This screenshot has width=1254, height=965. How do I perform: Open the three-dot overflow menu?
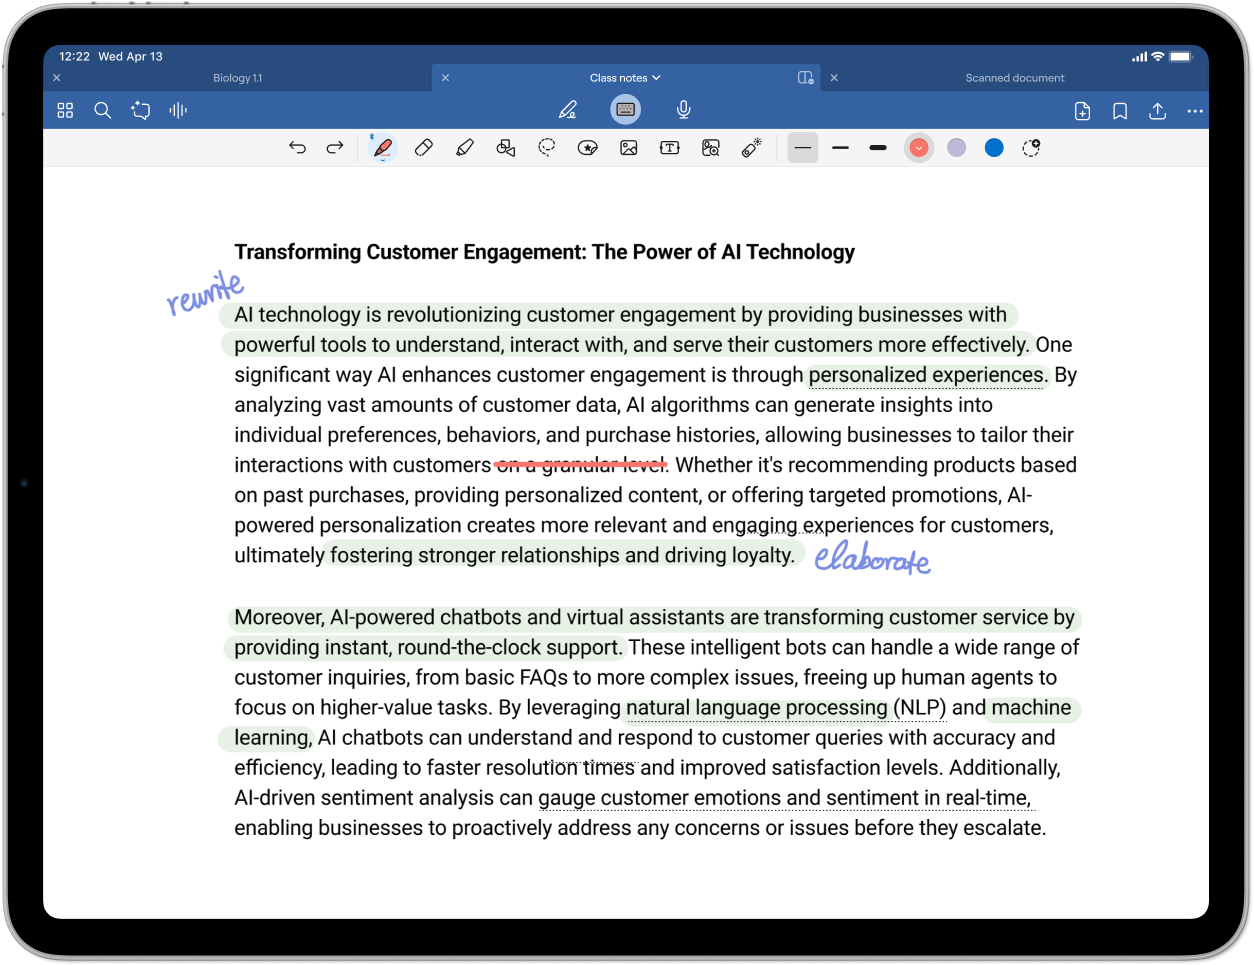pos(1195,110)
